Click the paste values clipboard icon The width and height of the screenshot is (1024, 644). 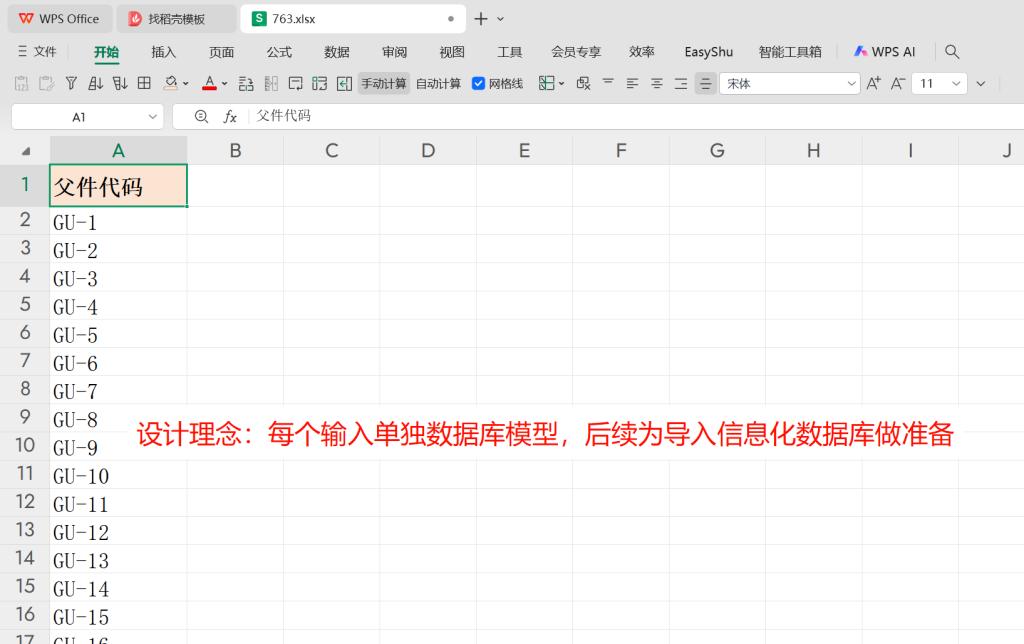[22, 84]
